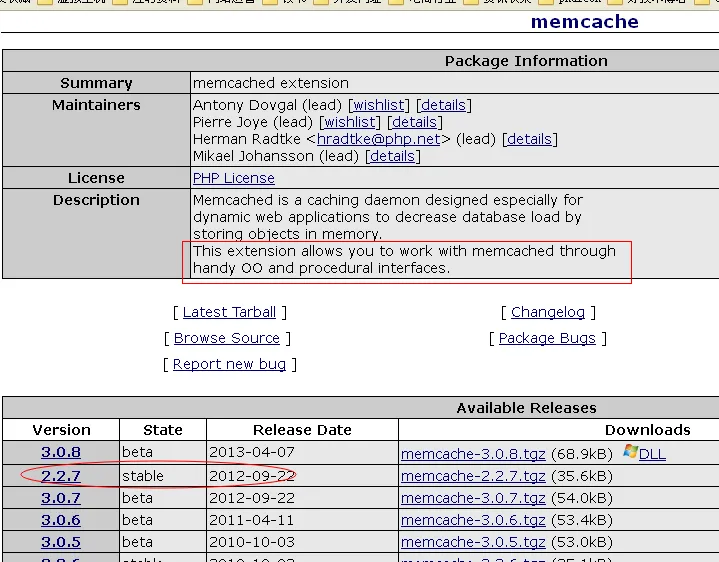Open Mikael Johansson's details link

click(393, 156)
